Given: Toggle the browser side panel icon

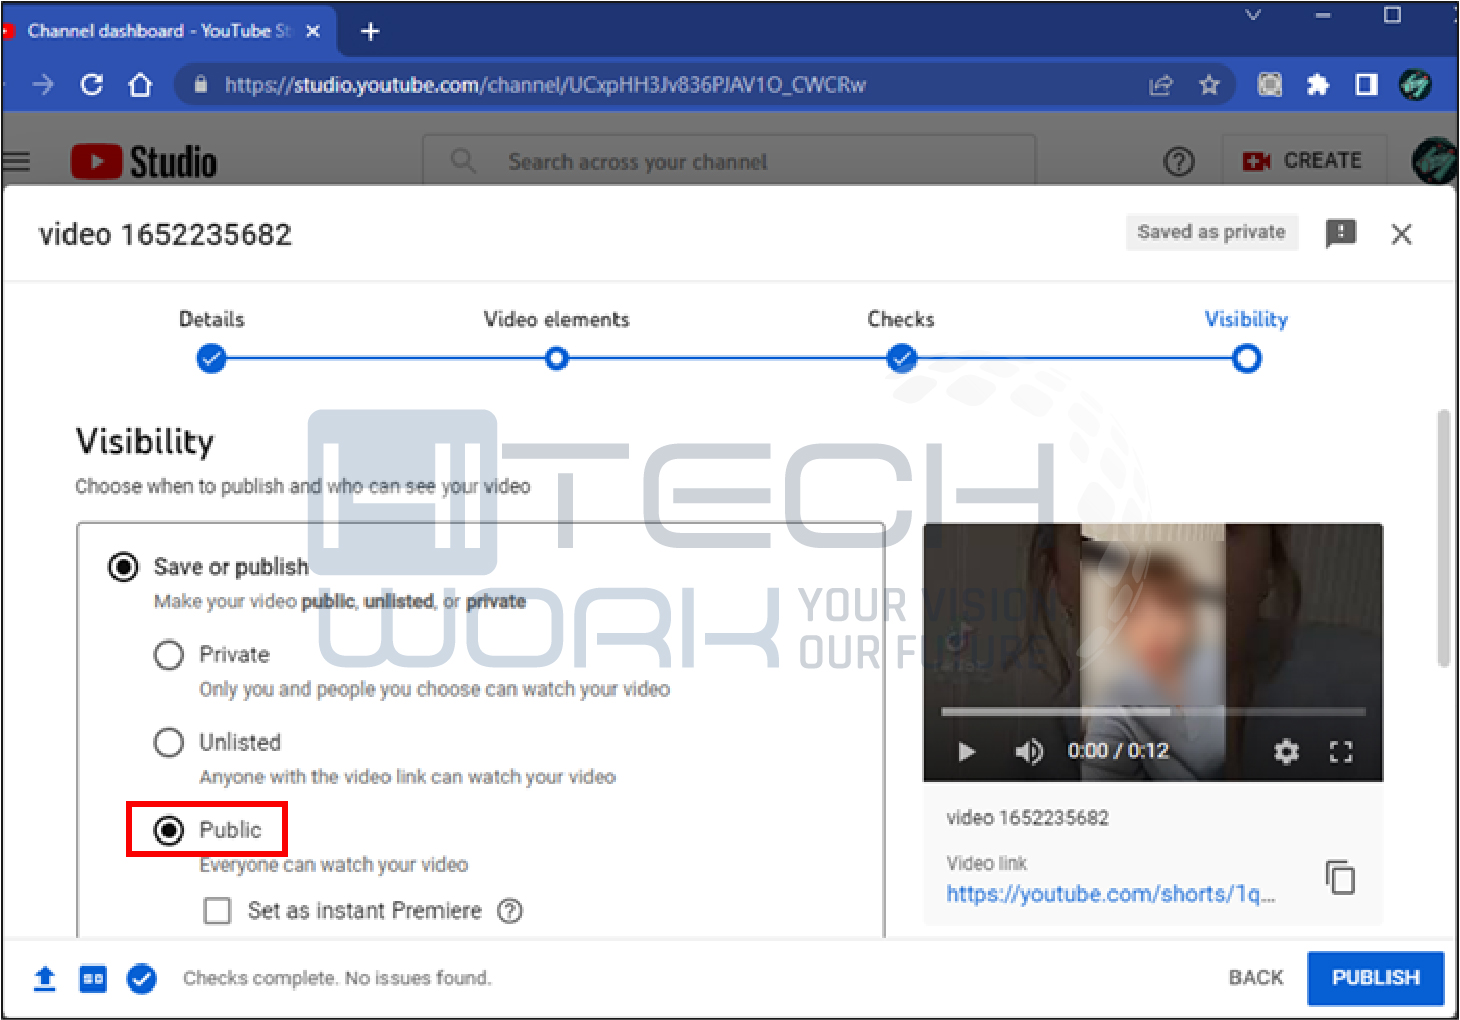Looking at the screenshot, I should (x=1366, y=85).
